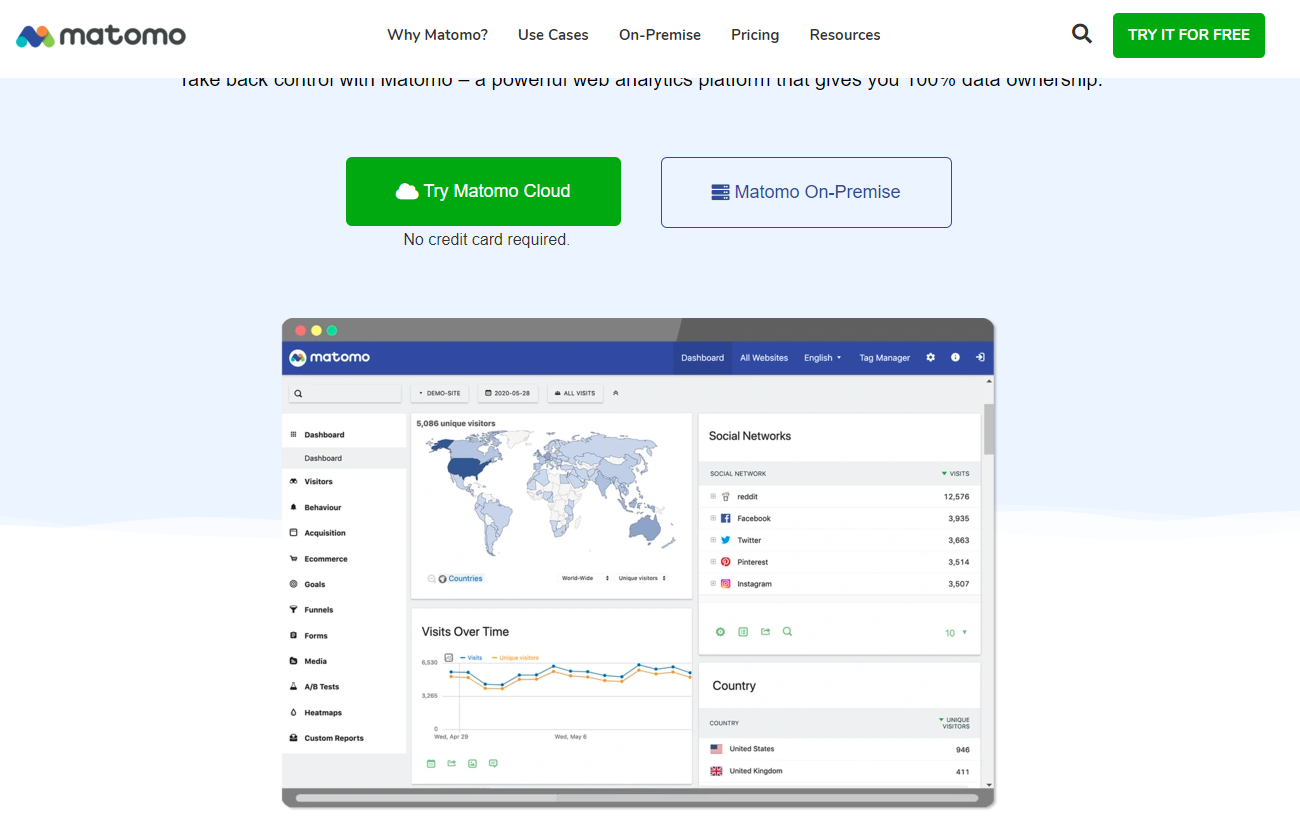Click the Matomo logo in site header
1300x840 pixels.
point(101,36)
